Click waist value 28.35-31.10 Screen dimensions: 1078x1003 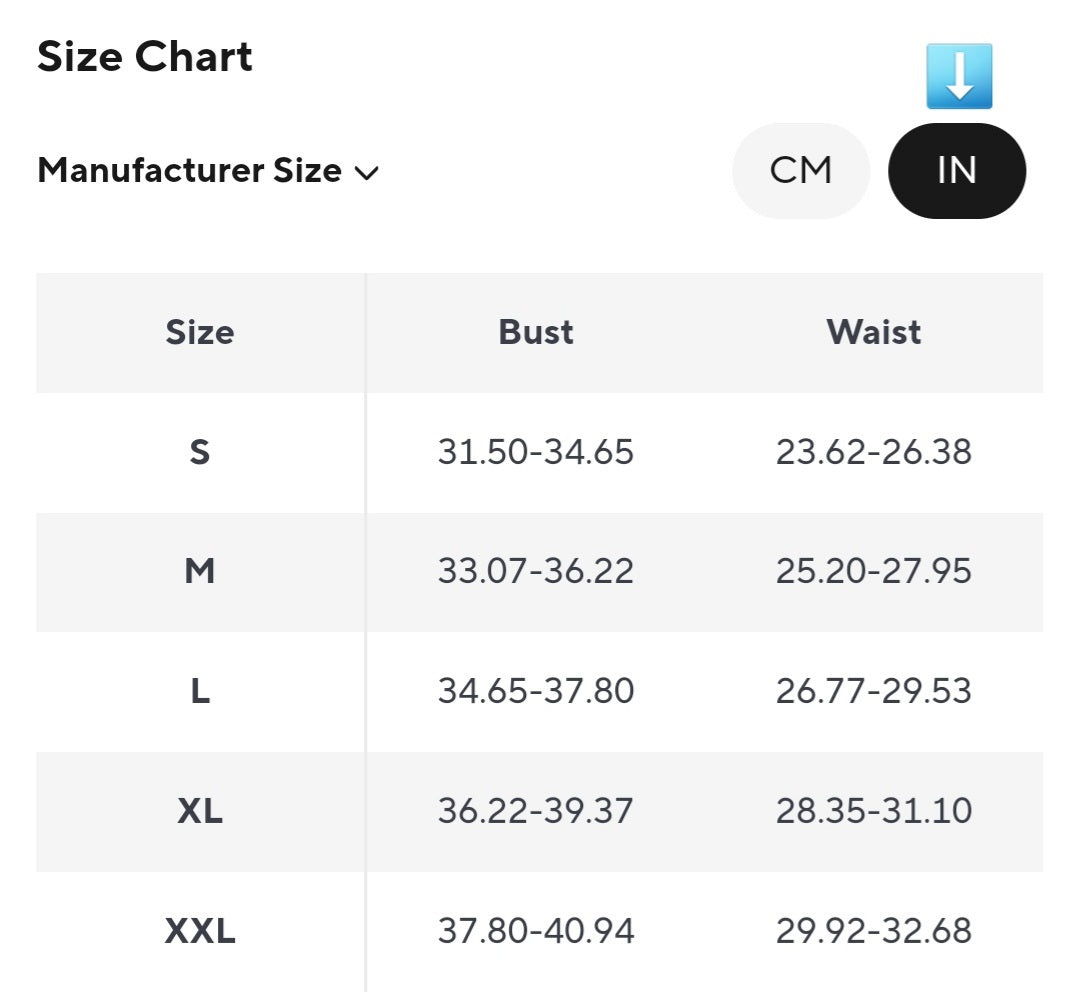(873, 811)
